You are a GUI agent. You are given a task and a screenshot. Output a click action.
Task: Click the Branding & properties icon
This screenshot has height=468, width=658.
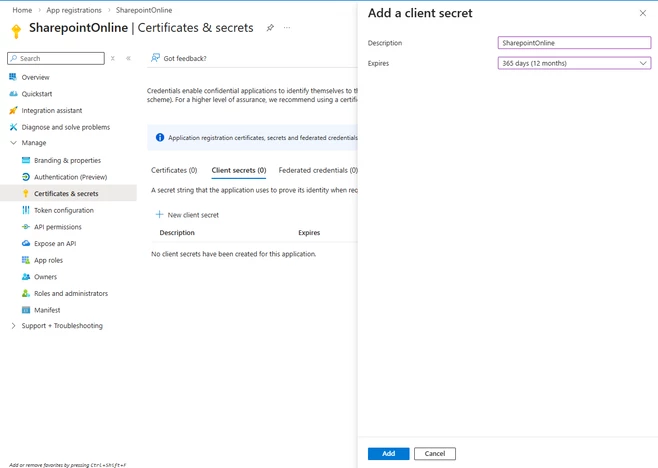[x=26, y=160]
